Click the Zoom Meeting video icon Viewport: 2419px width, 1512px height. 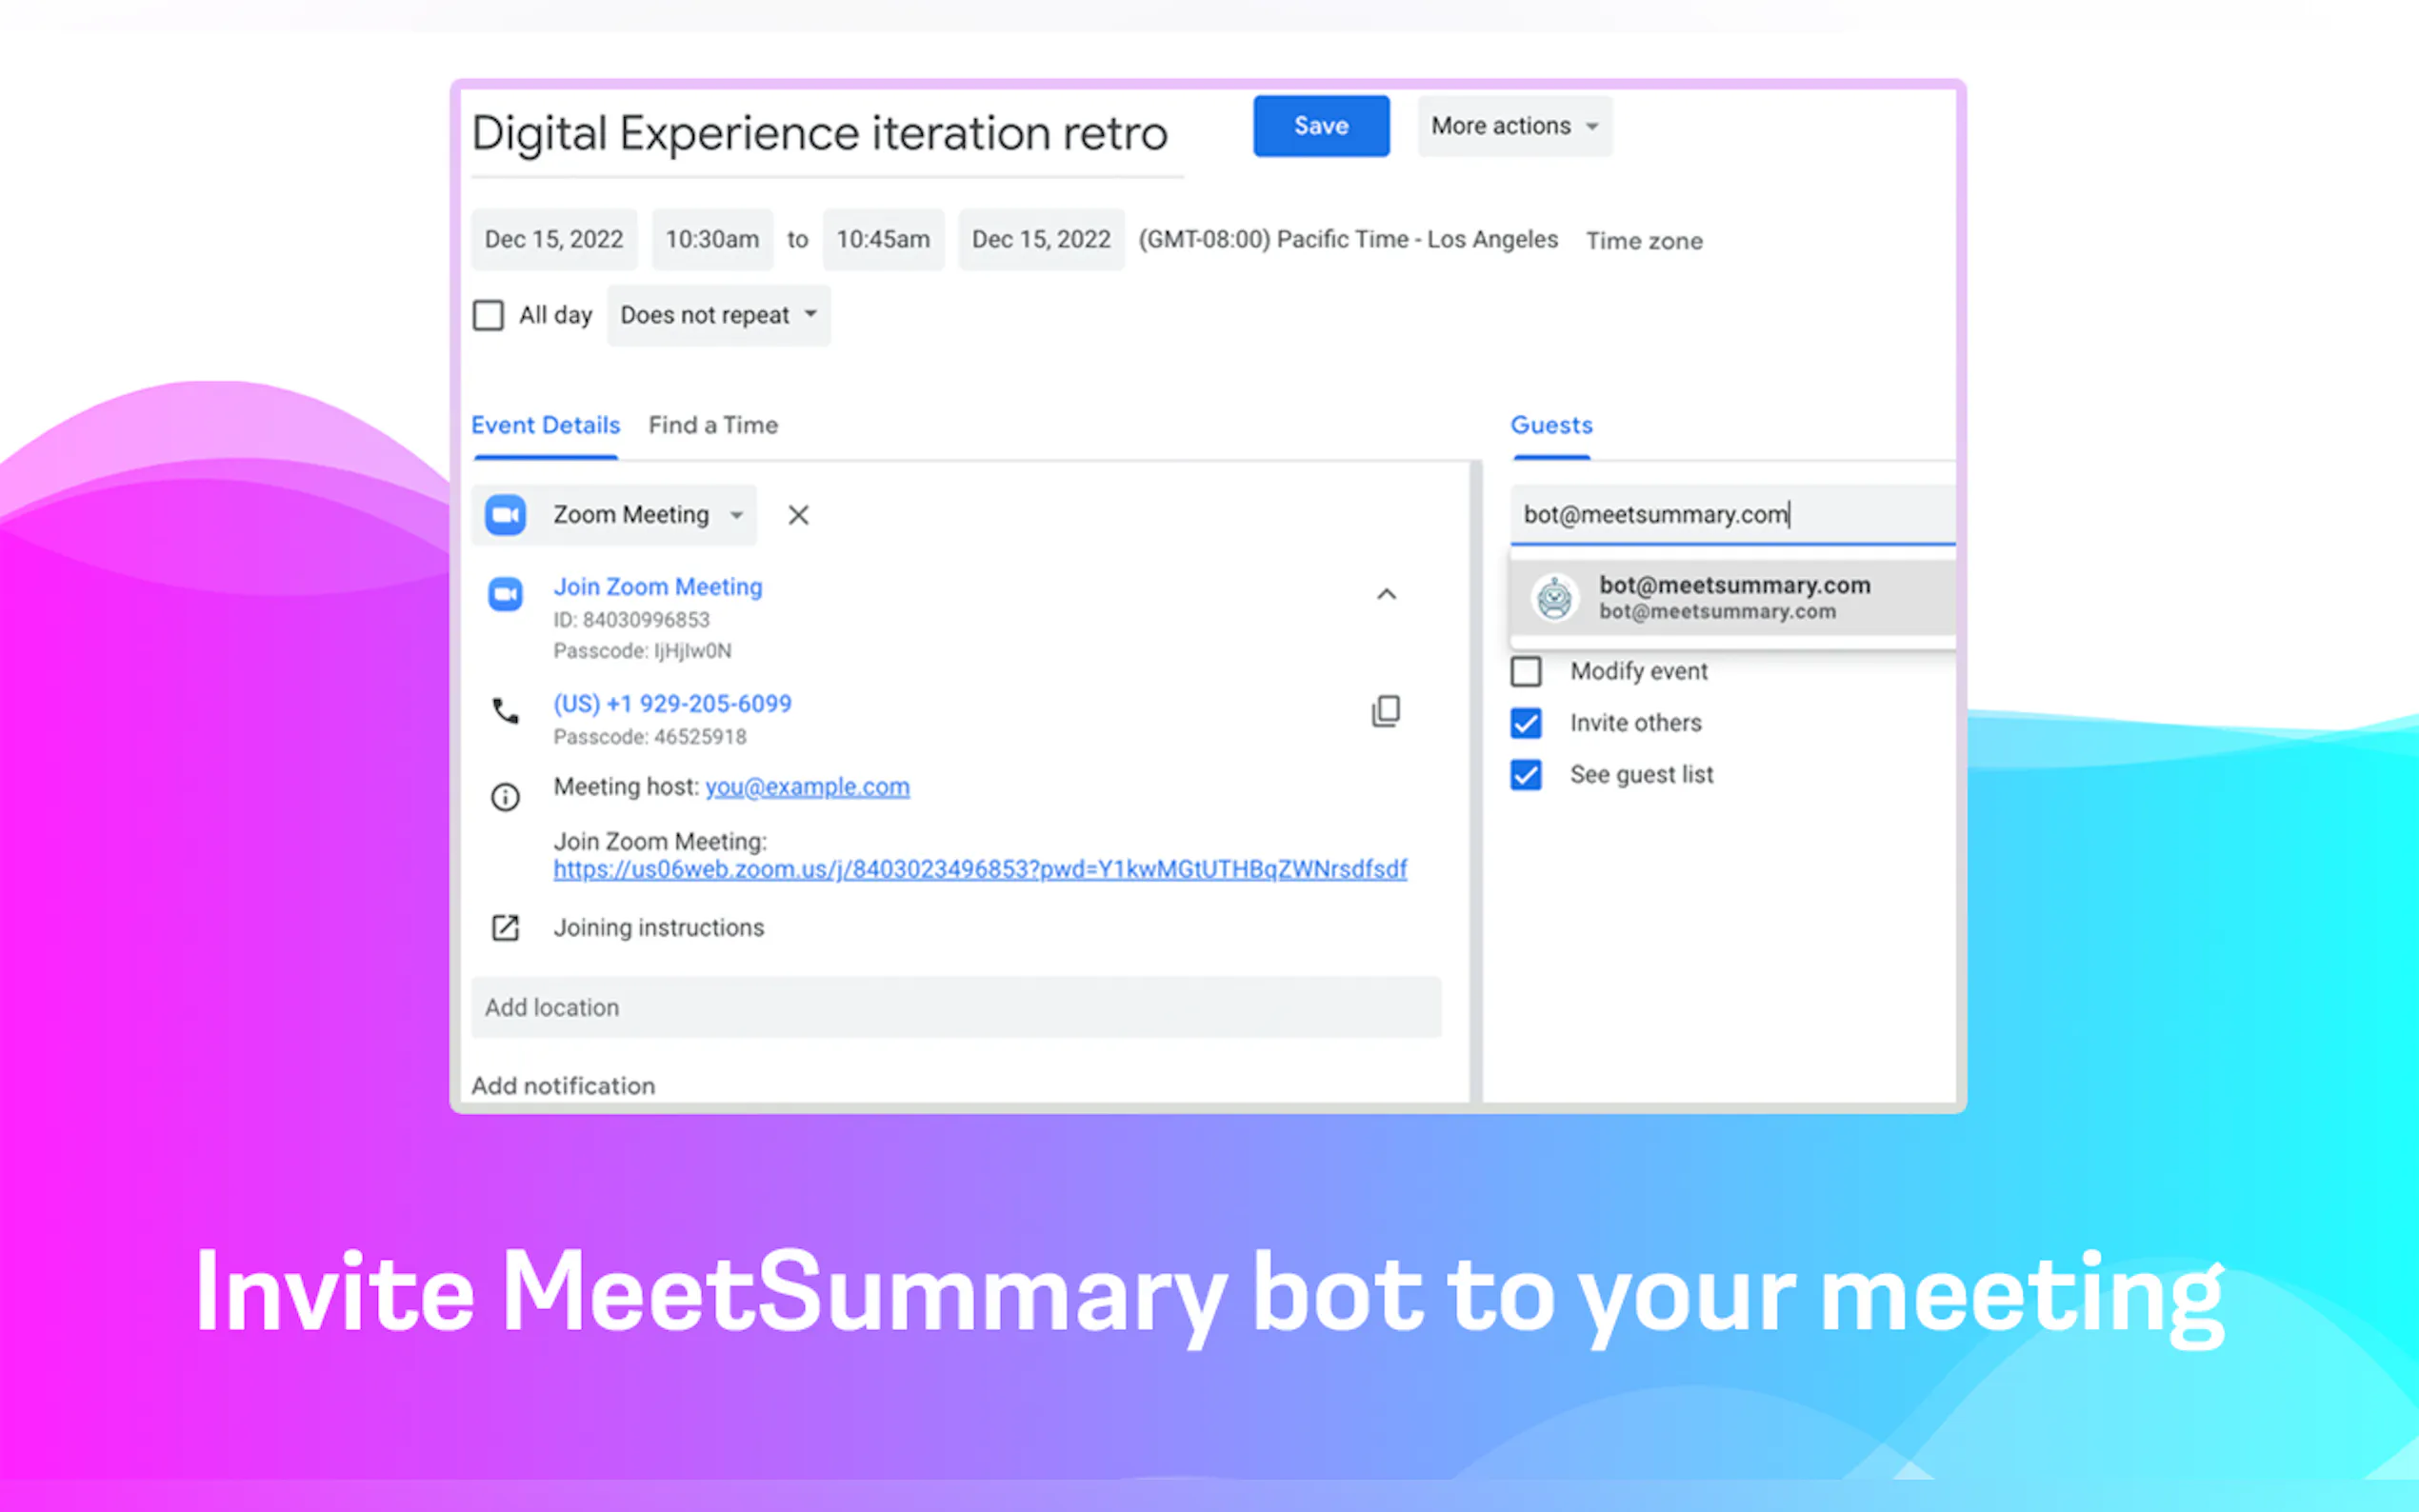pos(505,515)
